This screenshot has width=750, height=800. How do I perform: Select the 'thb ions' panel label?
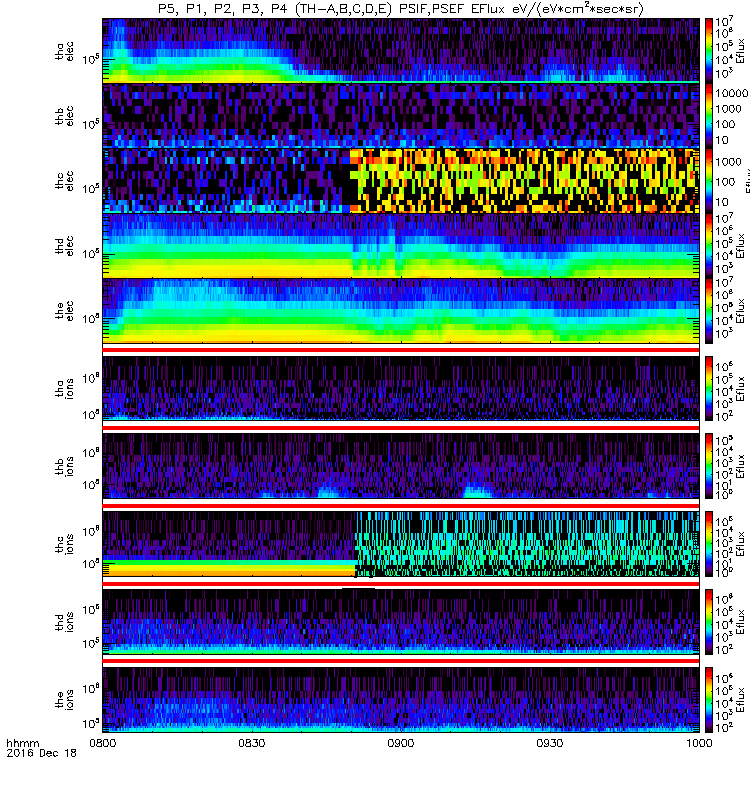[64, 466]
